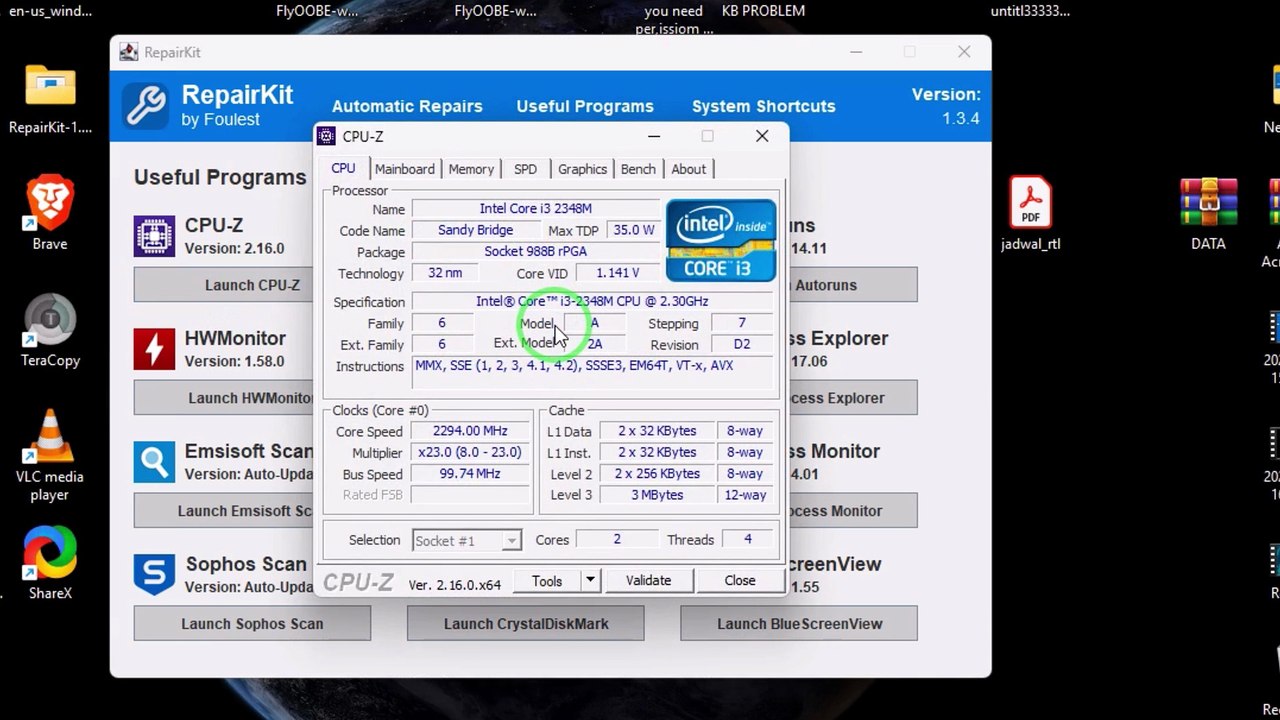Viewport: 1280px width, 720px height.
Task: Click the Emsisoft Scan magnifier icon
Action: click(154, 462)
